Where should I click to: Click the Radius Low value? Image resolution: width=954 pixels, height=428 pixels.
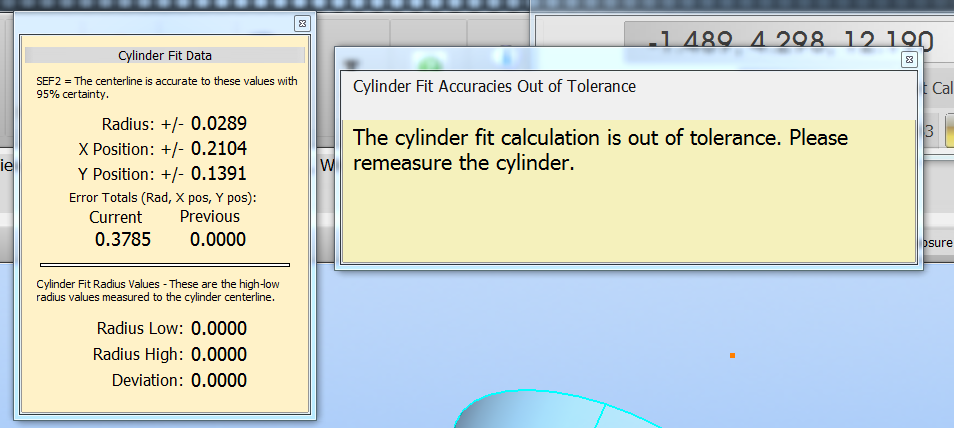click(x=219, y=328)
